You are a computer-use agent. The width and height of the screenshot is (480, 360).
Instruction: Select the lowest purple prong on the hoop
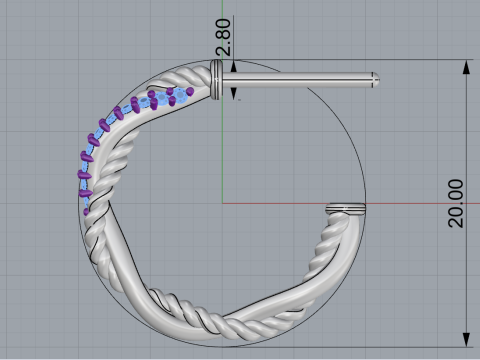[x=86, y=211]
